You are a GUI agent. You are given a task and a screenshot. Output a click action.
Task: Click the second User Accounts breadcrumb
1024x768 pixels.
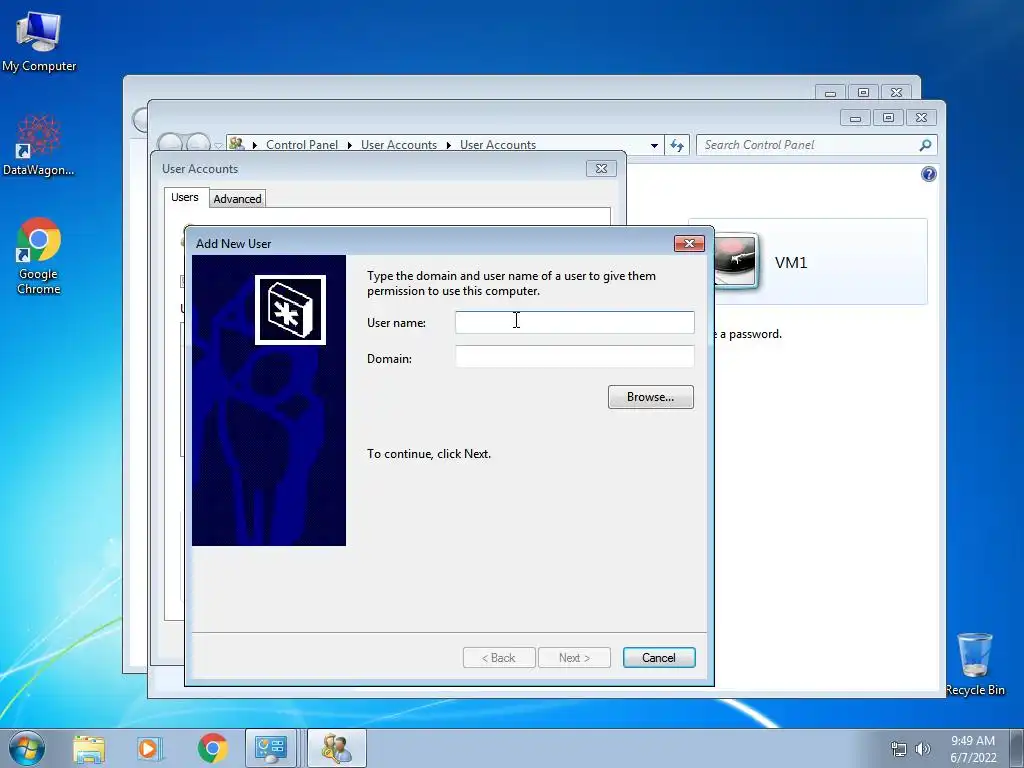point(498,144)
